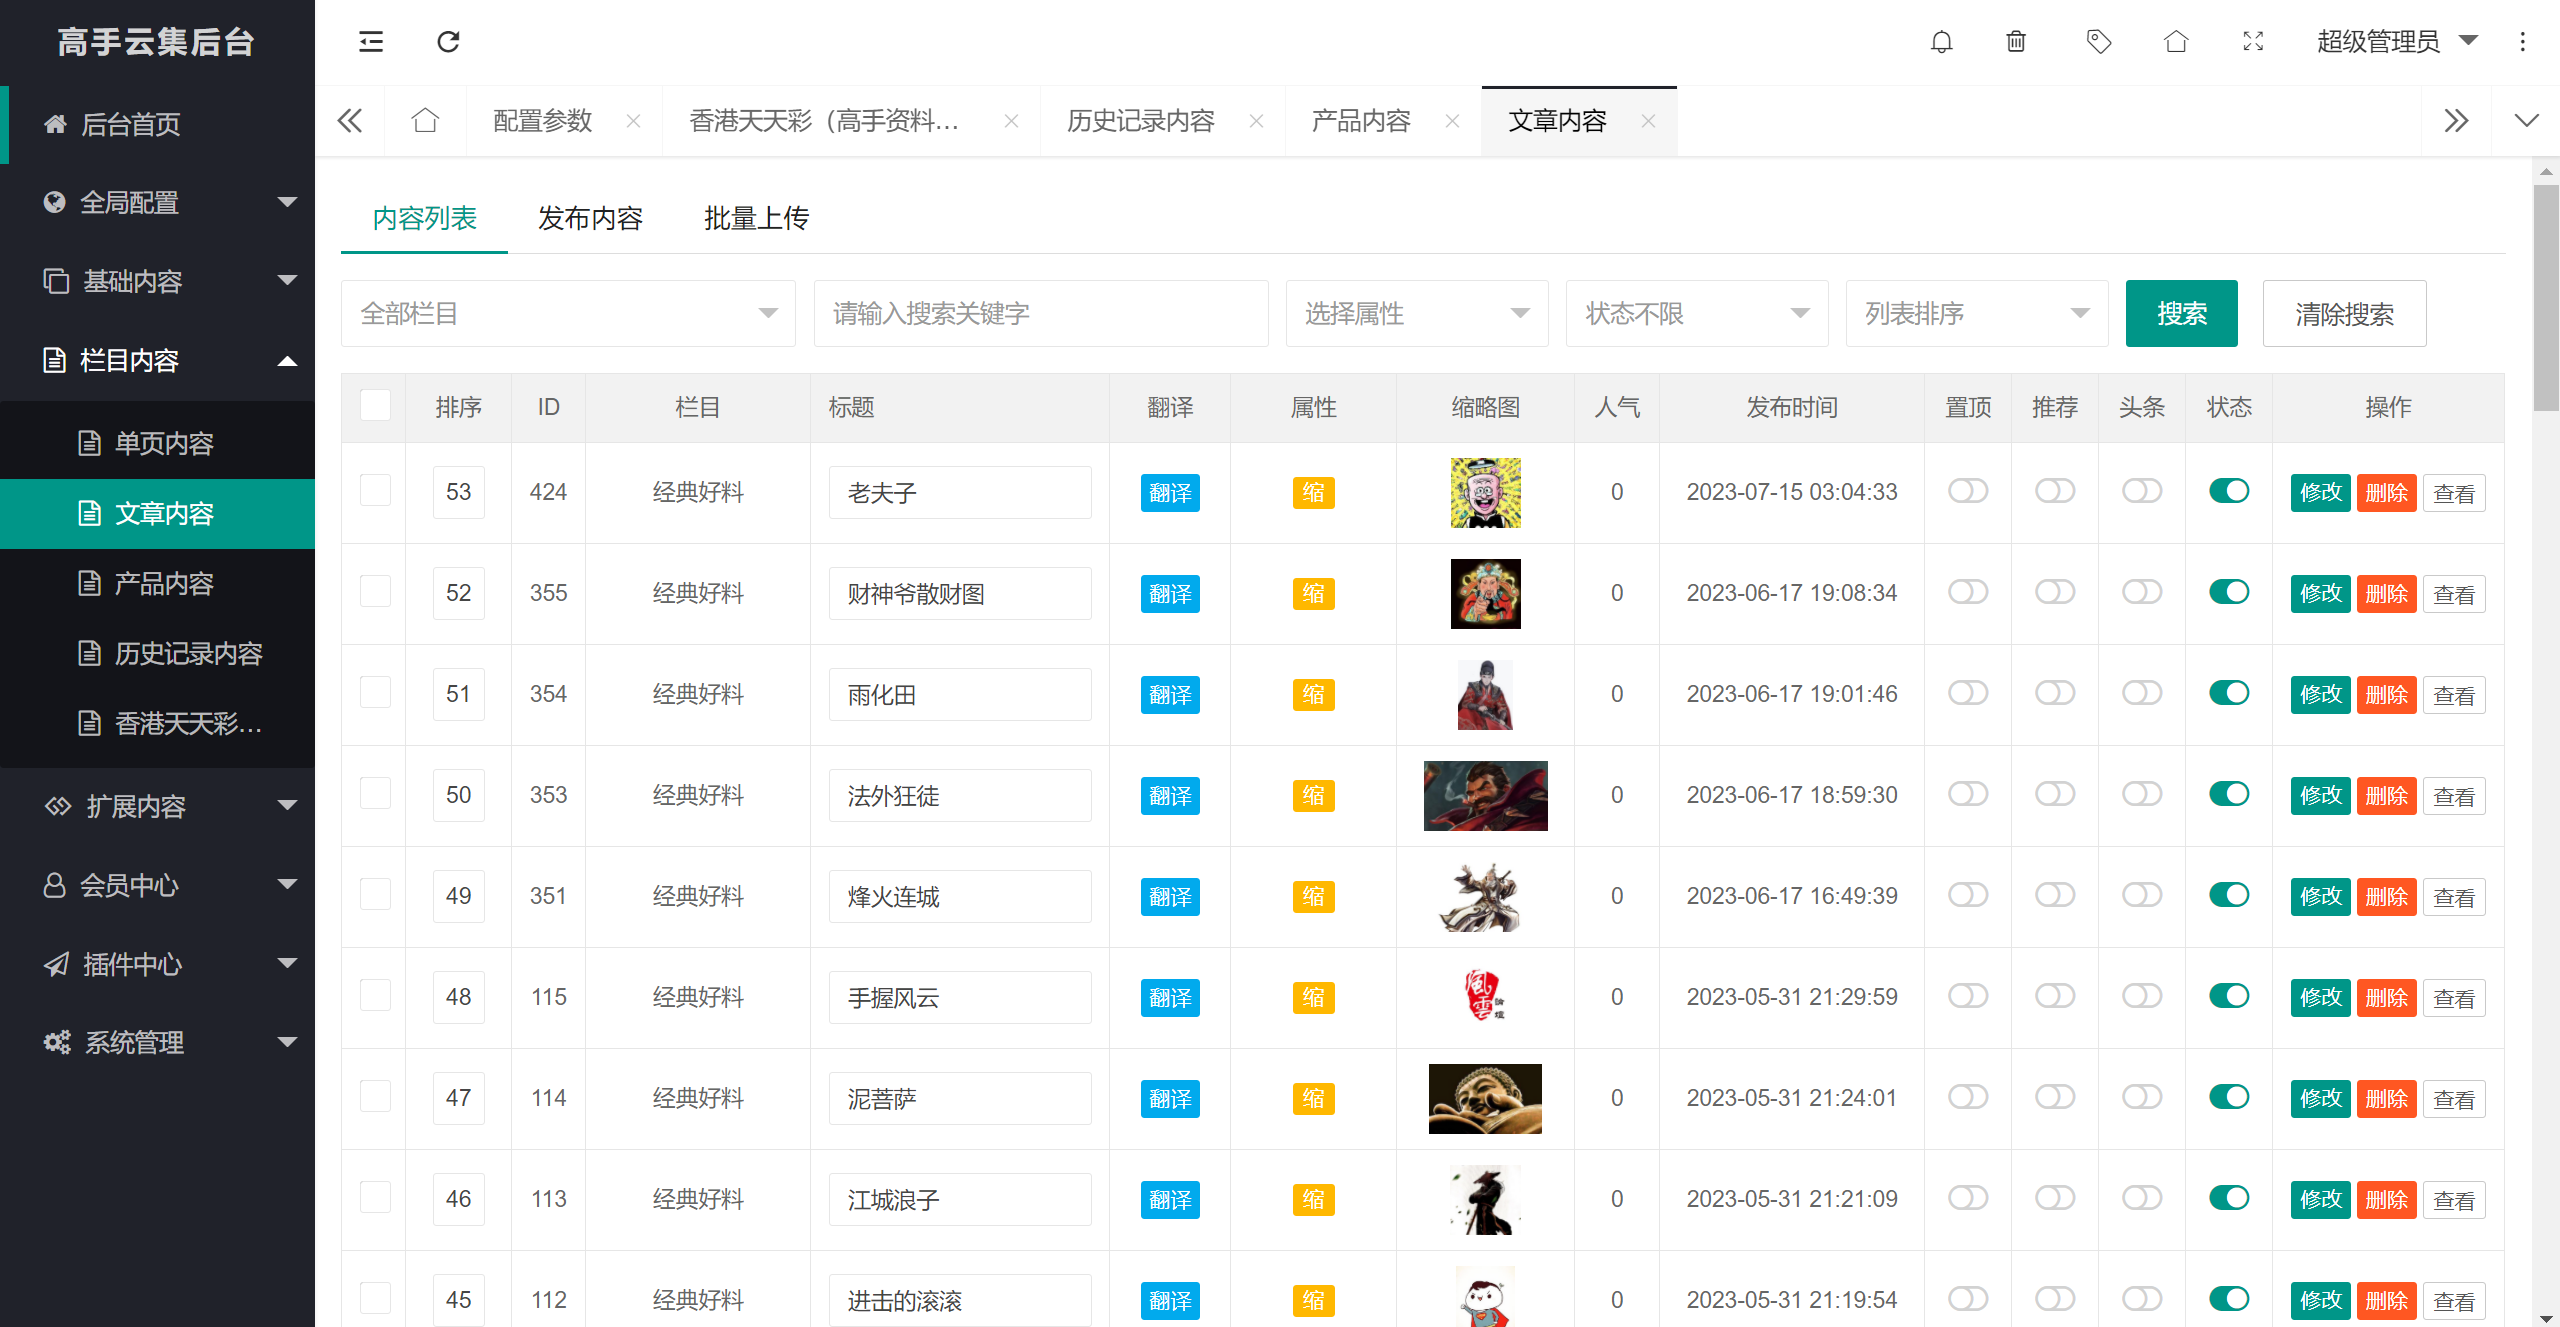
Task: Click the search keyword input field
Action: [1040, 314]
